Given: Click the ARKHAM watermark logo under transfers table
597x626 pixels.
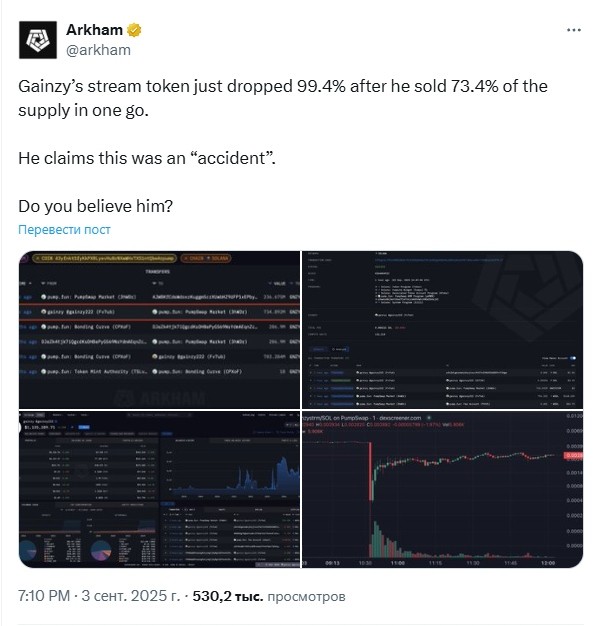Looking at the screenshot, I should [x=160, y=398].
